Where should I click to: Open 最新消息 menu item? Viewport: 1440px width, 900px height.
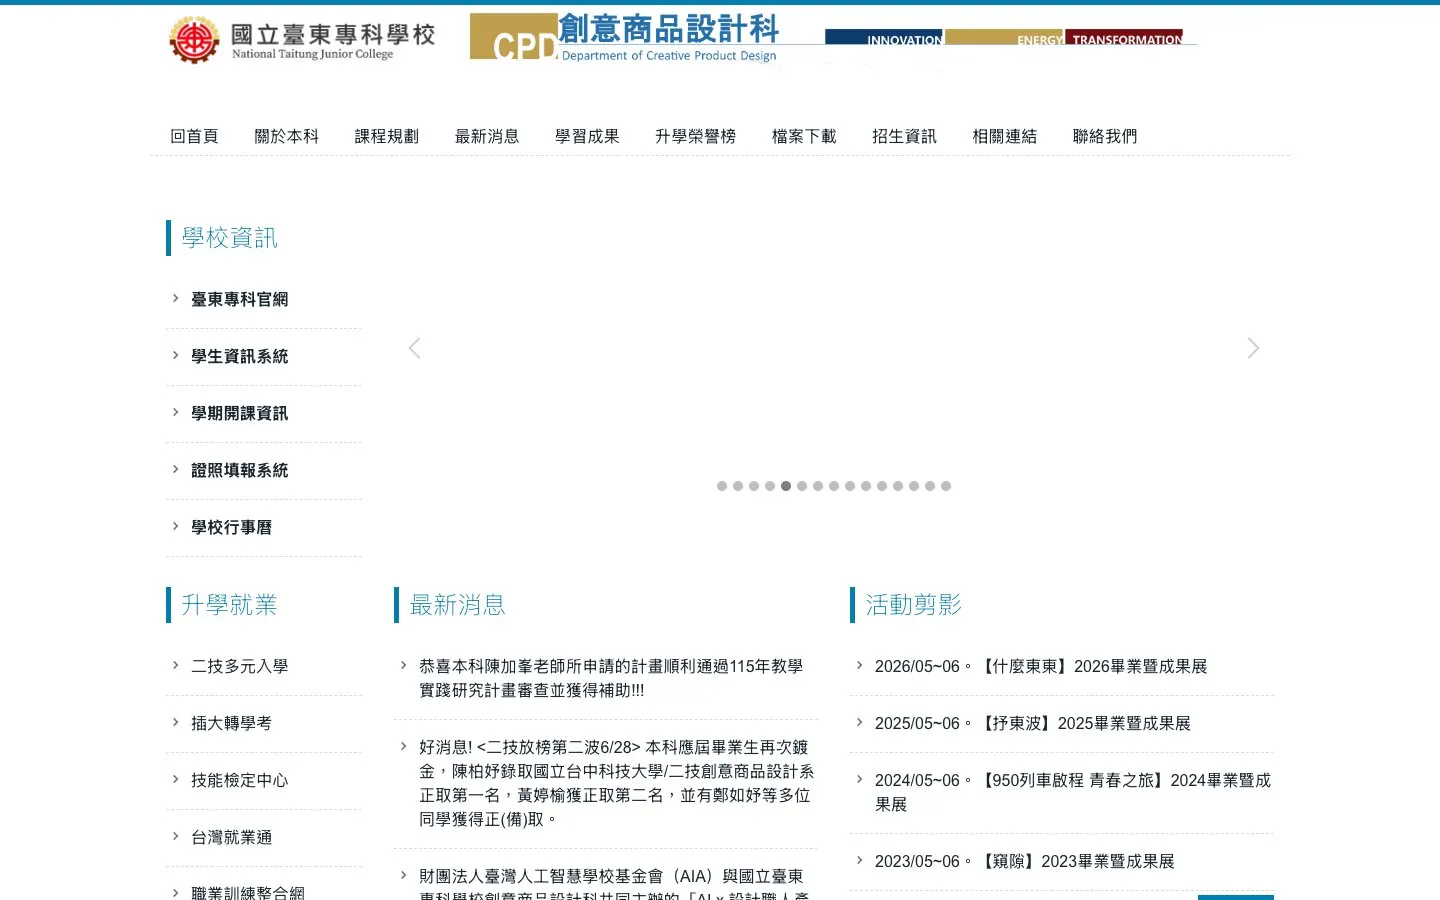click(487, 136)
